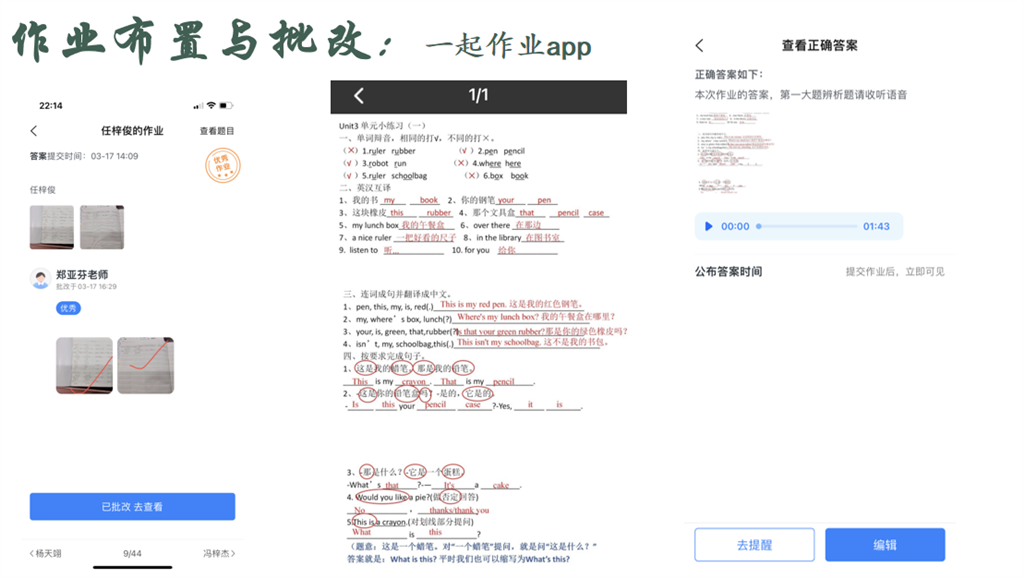Click 编辑 button
Viewport: 1024px width, 578px height.
click(x=885, y=545)
